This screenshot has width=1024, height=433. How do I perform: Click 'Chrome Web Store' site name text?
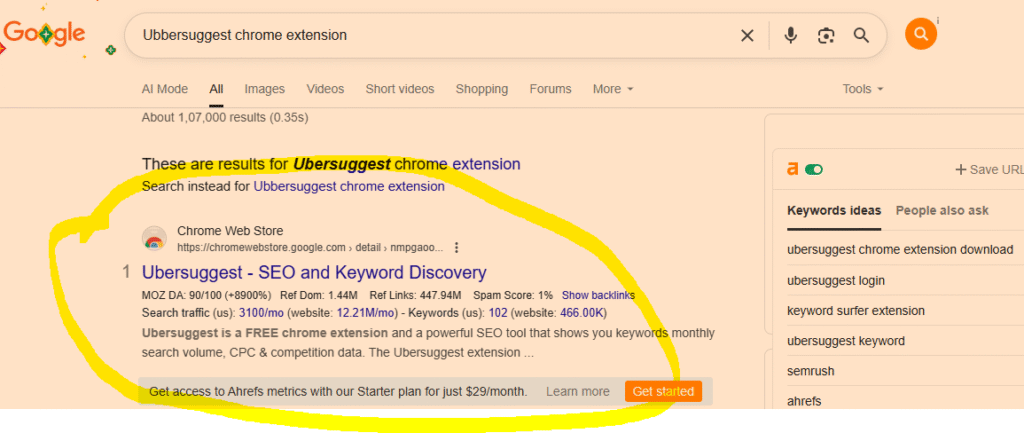coord(230,231)
